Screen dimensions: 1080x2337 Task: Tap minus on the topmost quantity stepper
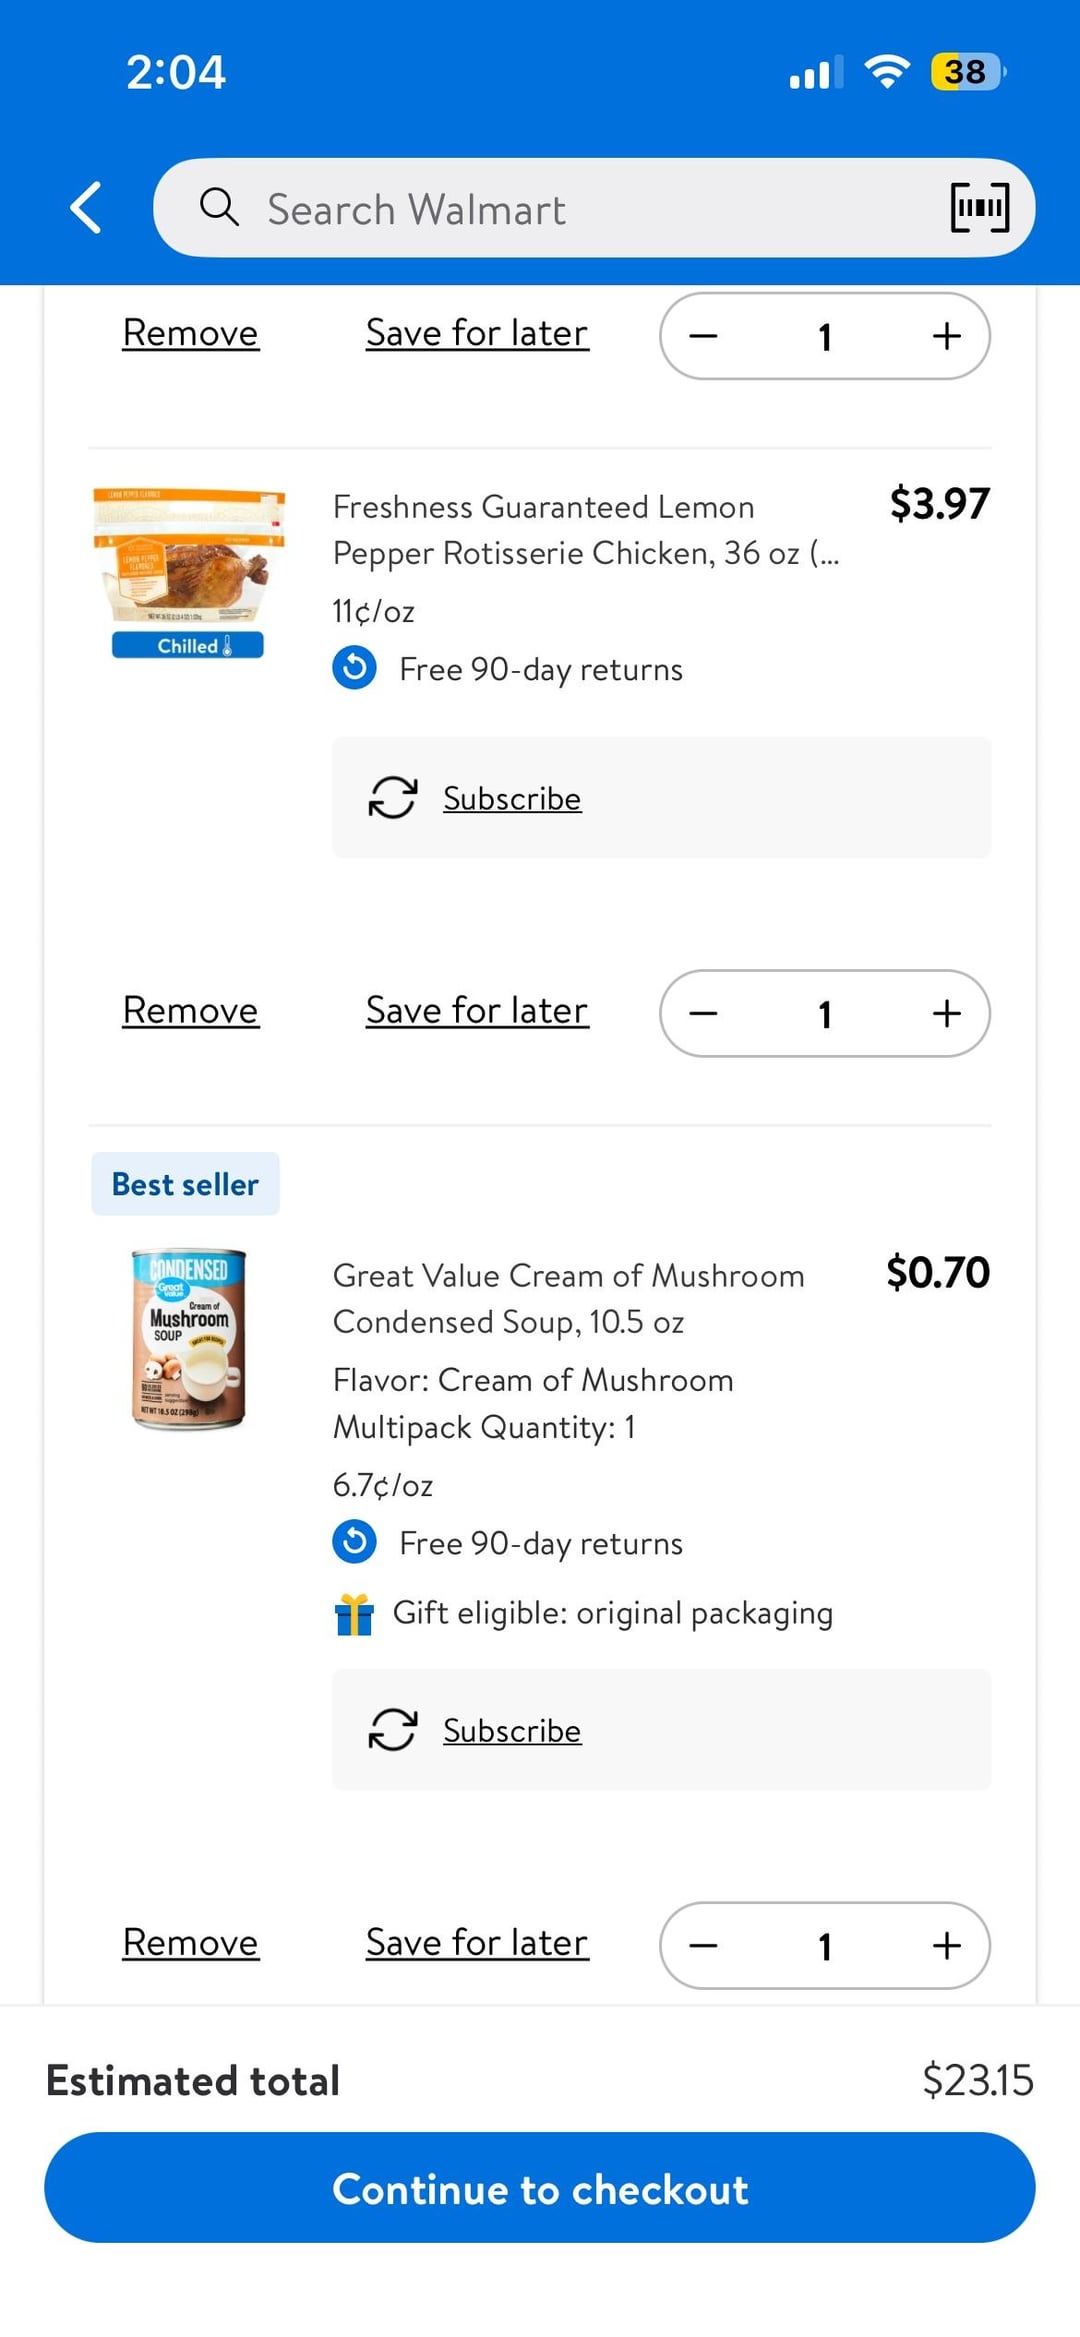[703, 336]
